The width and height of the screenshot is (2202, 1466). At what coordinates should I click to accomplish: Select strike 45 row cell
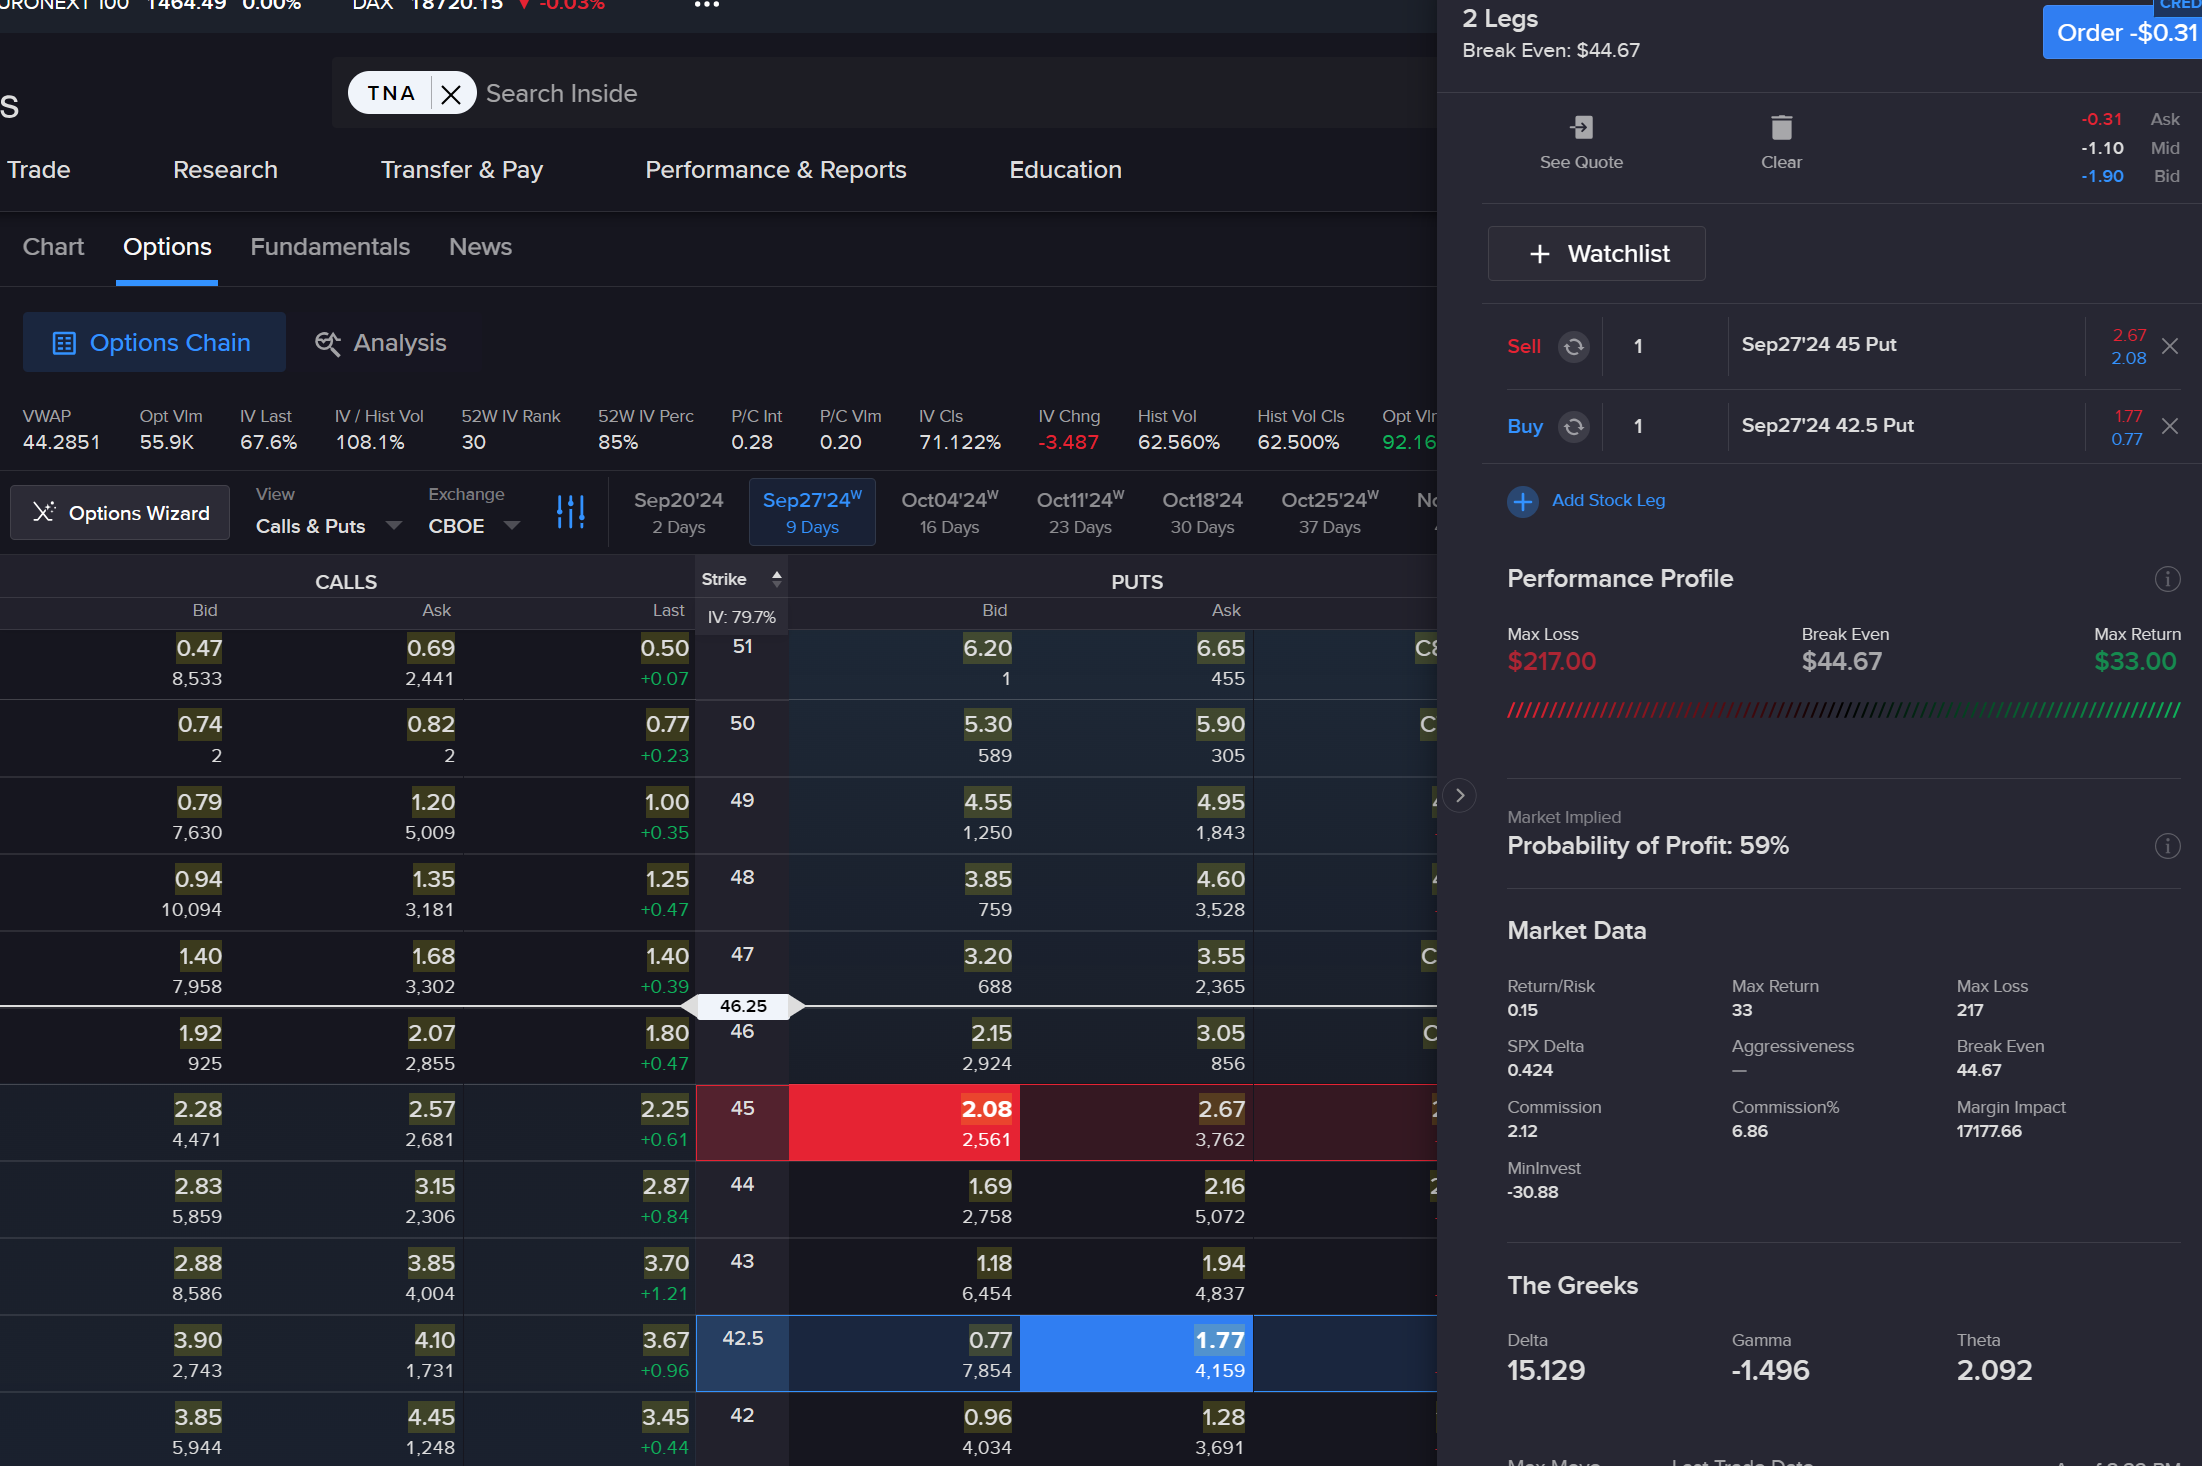(x=742, y=1123)
